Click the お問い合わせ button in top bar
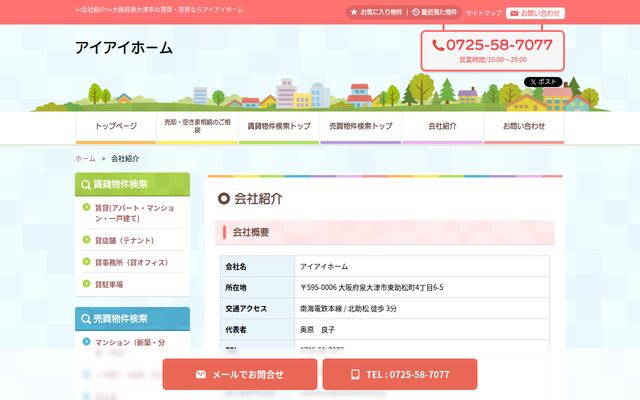 pyautogui.click(x=536, y=13)
